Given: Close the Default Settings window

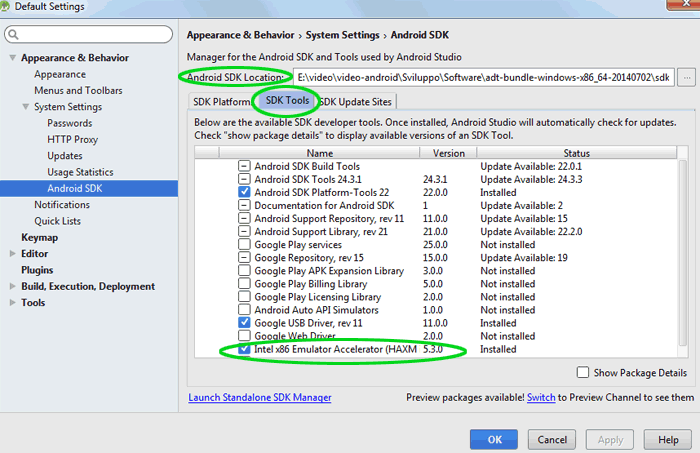Looking at the screenshot, I should (x=683, y=4).
